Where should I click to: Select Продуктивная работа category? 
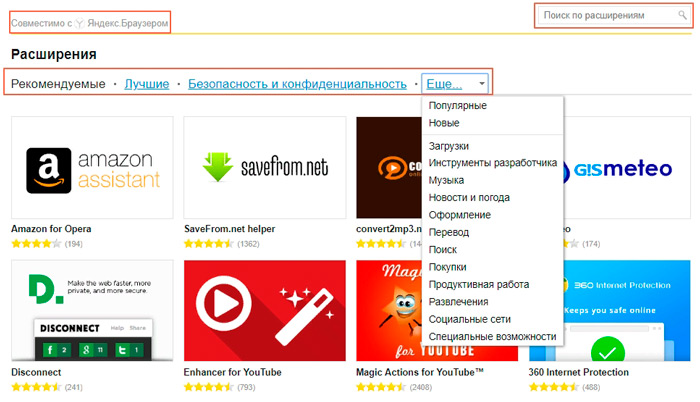[479, 285]
